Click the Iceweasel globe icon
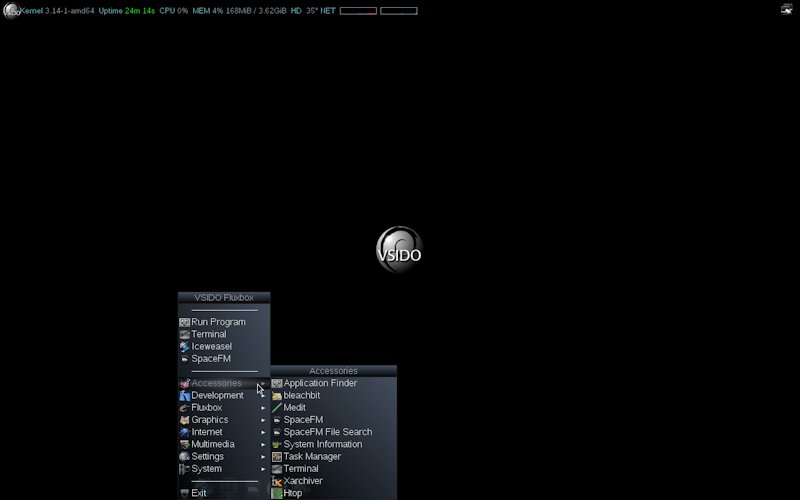This screenshot has width=800, height=500. click(x=184, y=346)
